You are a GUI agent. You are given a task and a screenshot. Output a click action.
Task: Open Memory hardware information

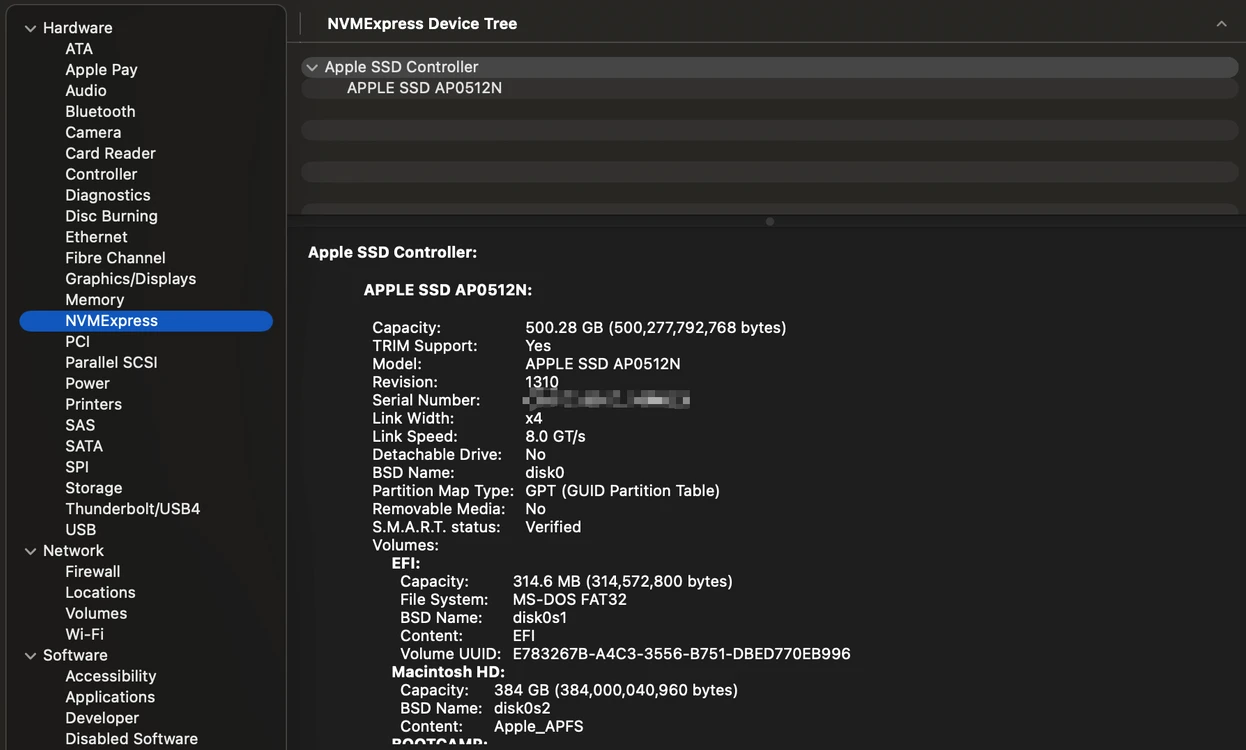(x=95, y=300)
